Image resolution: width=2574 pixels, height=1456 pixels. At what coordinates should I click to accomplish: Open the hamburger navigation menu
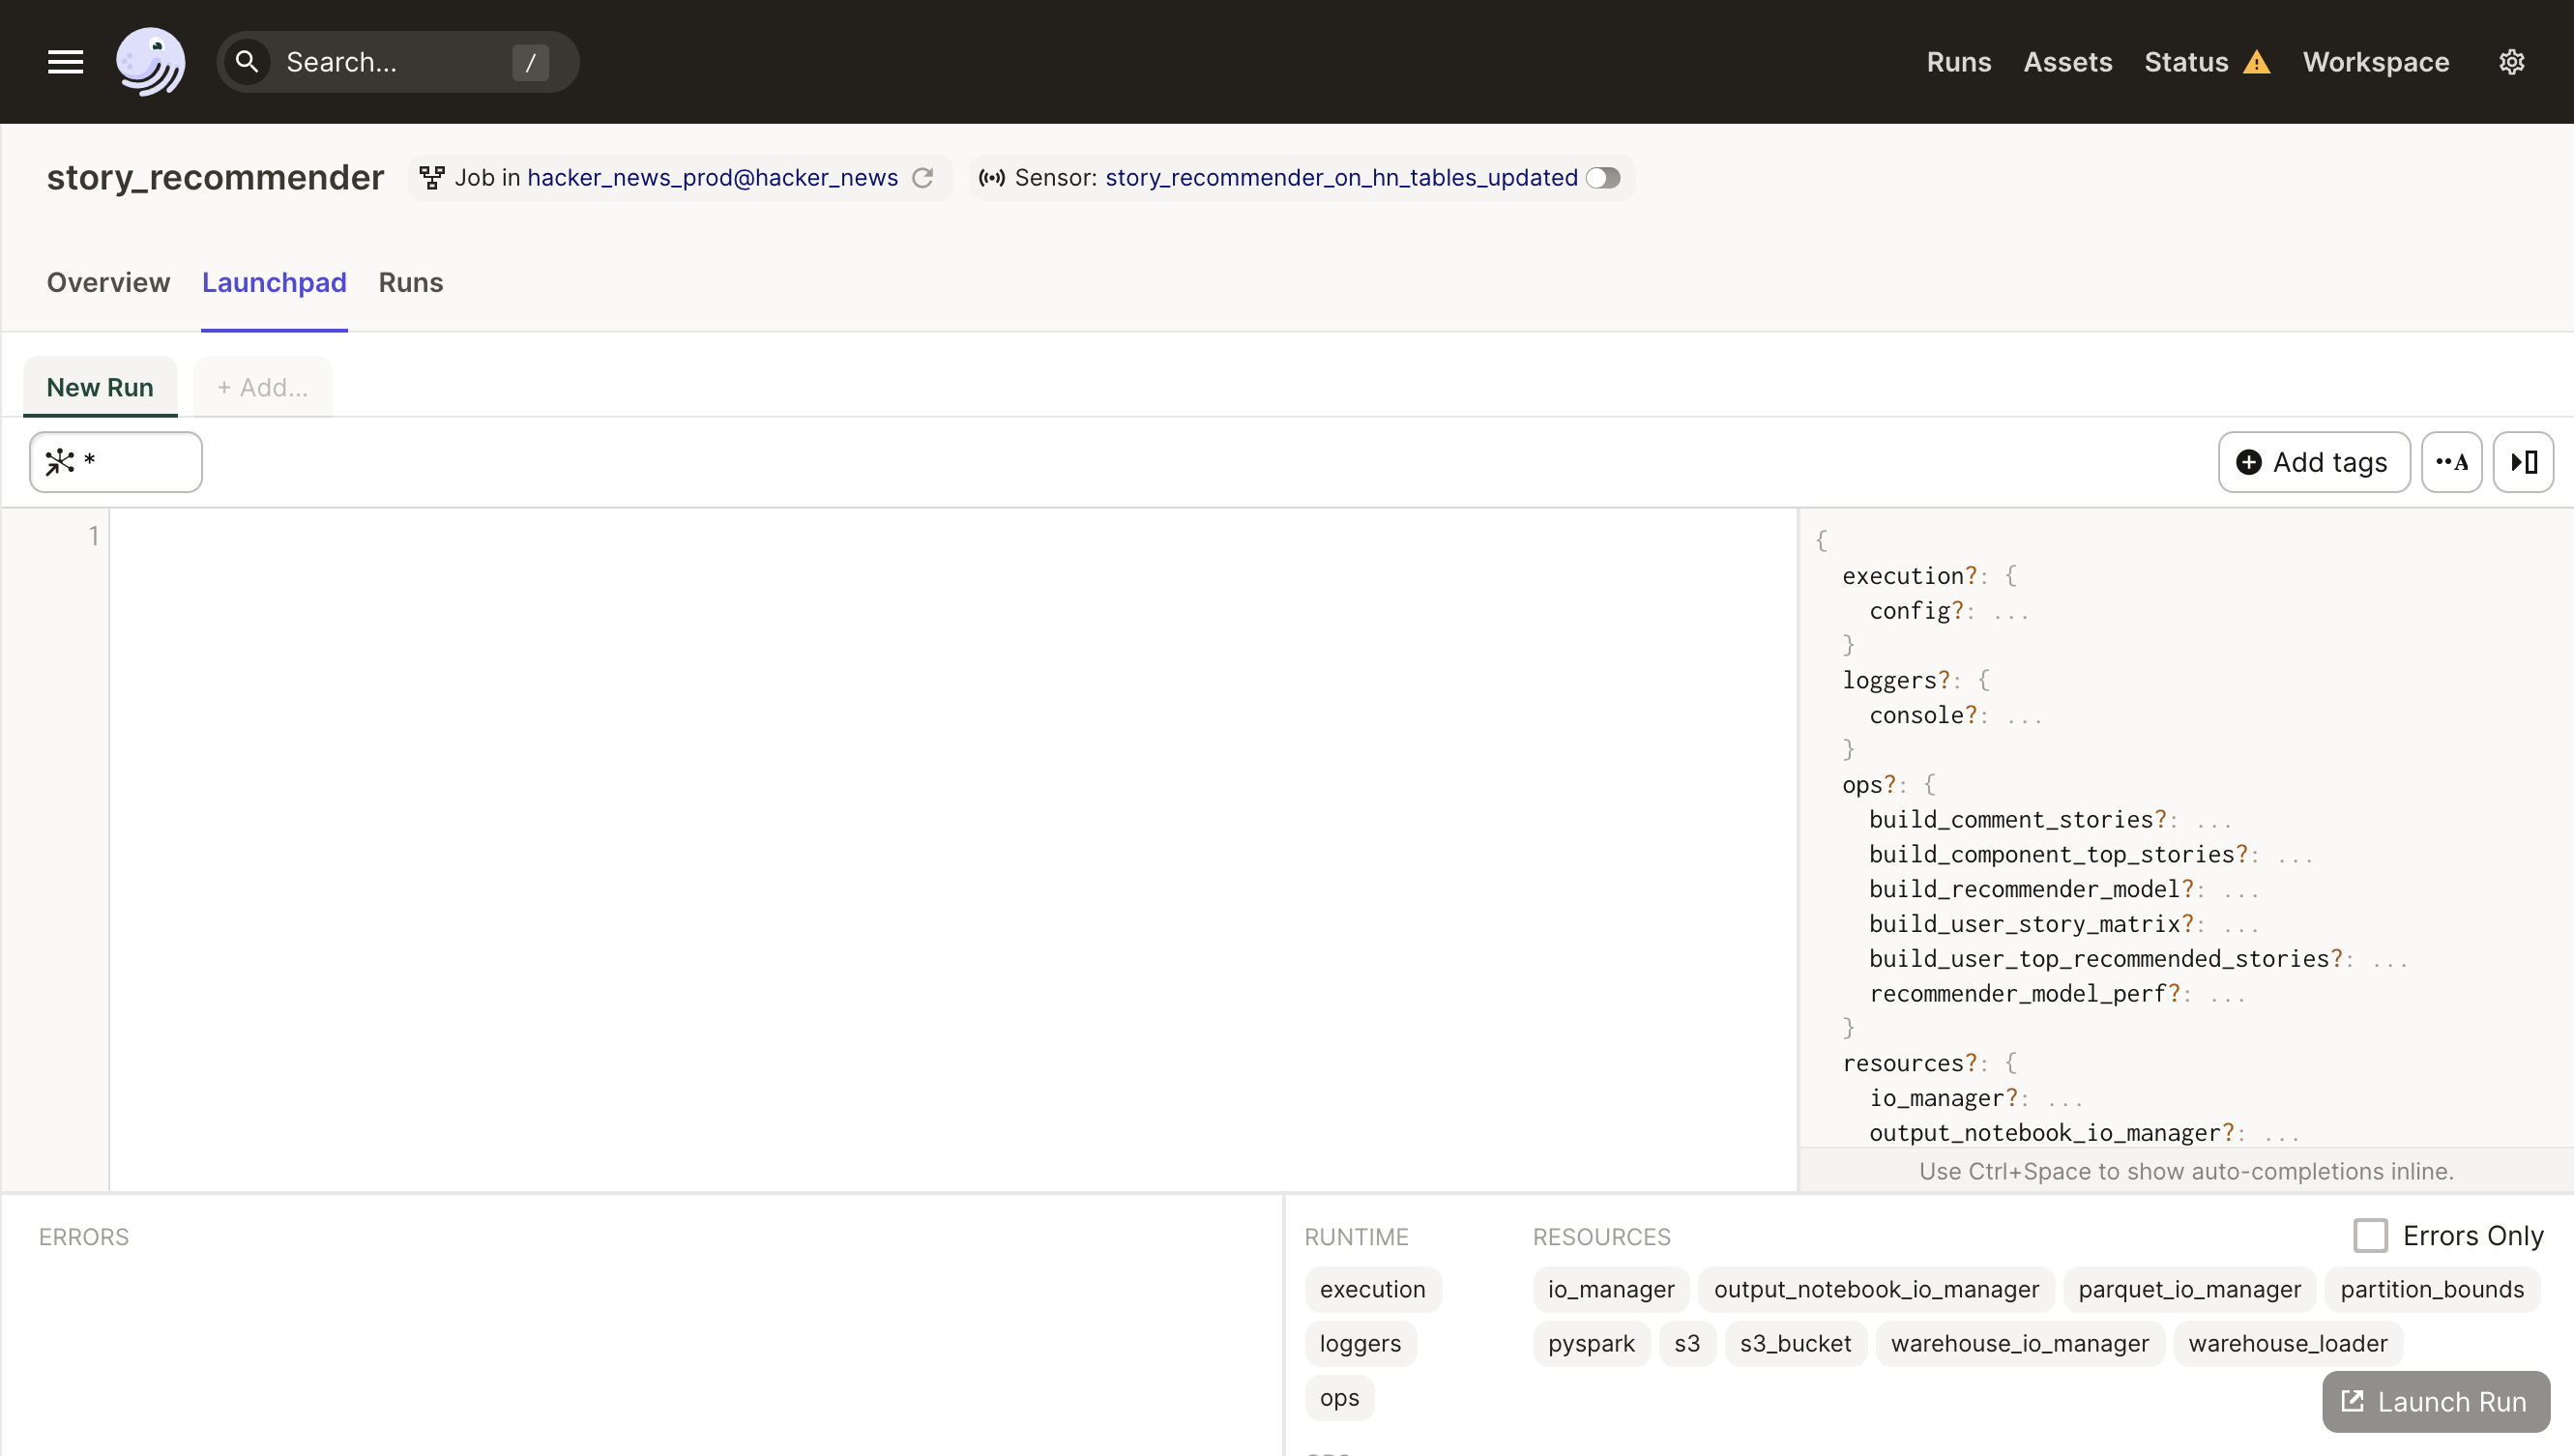[65, 62]
